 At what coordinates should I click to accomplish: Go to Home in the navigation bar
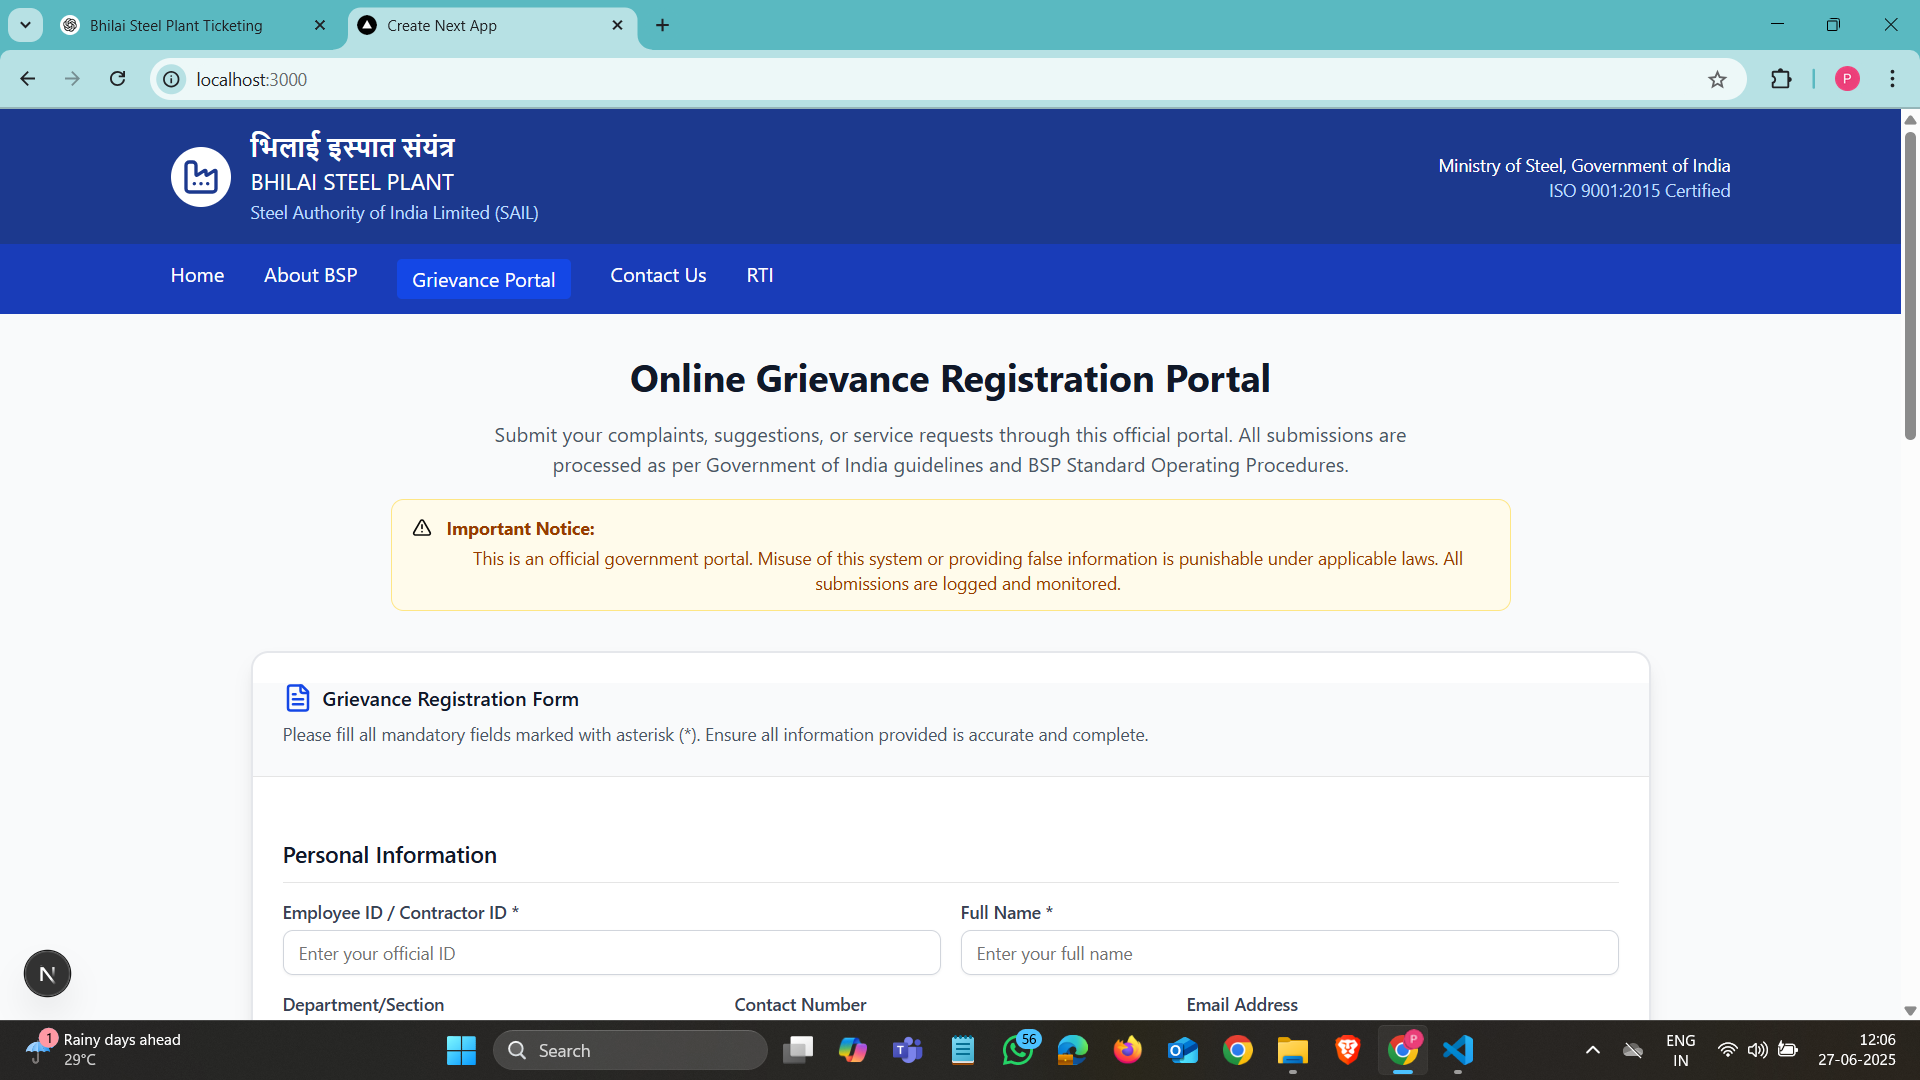(197, 275)
